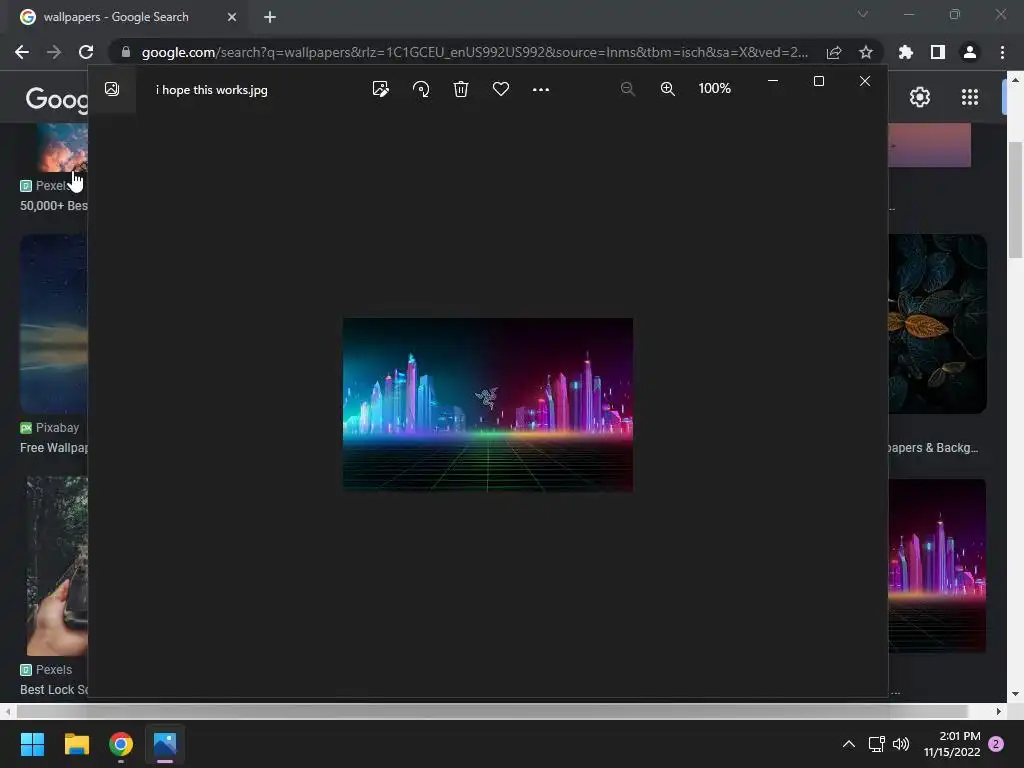Close the 'wallpapers - Google Search' tab

click(x=232, y=17)
